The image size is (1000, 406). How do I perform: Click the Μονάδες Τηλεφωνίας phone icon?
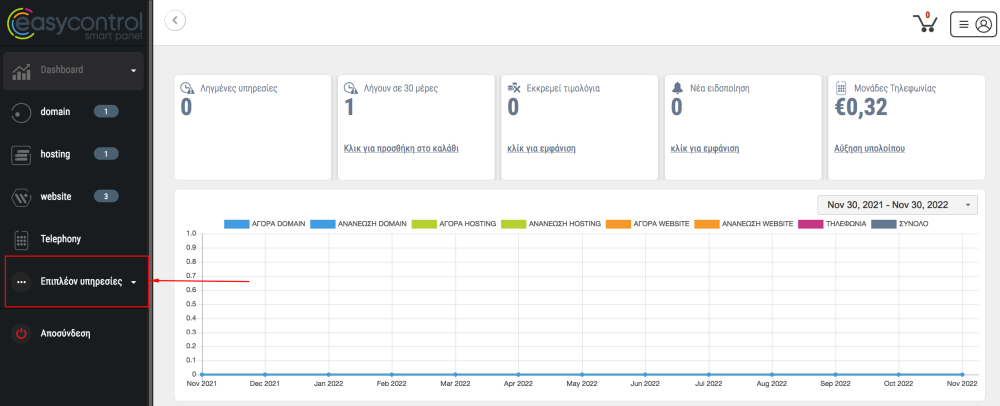tap(841, 89)
